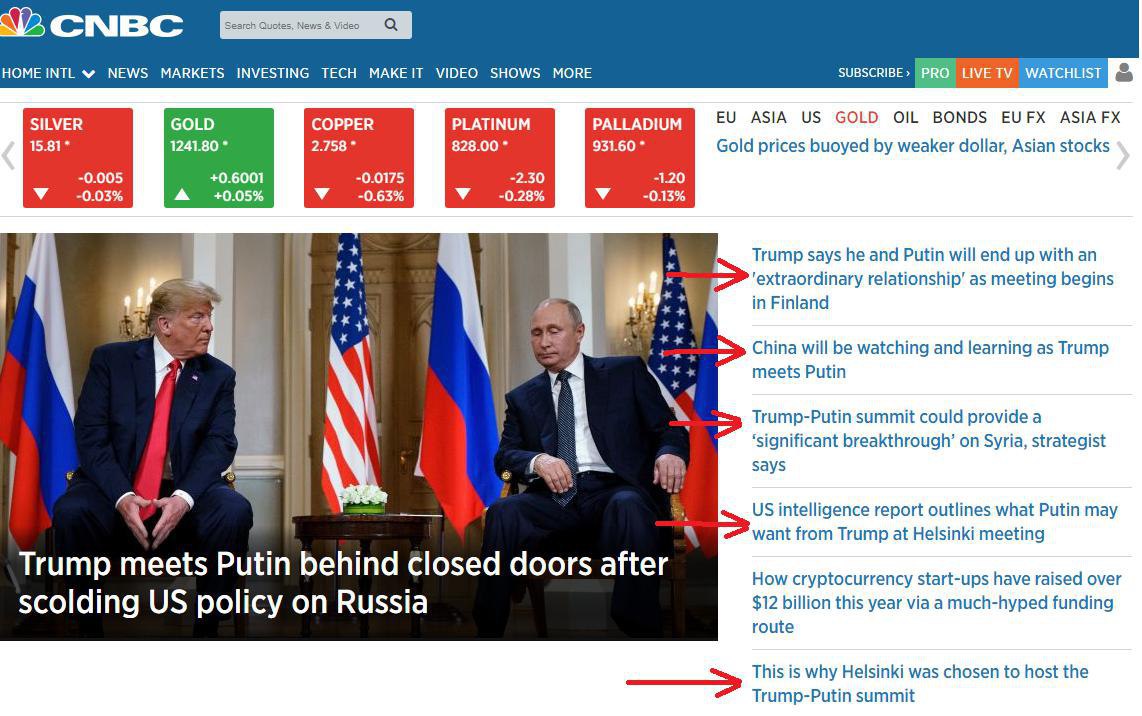Open the Palladium price tile

tap(639, 158)
